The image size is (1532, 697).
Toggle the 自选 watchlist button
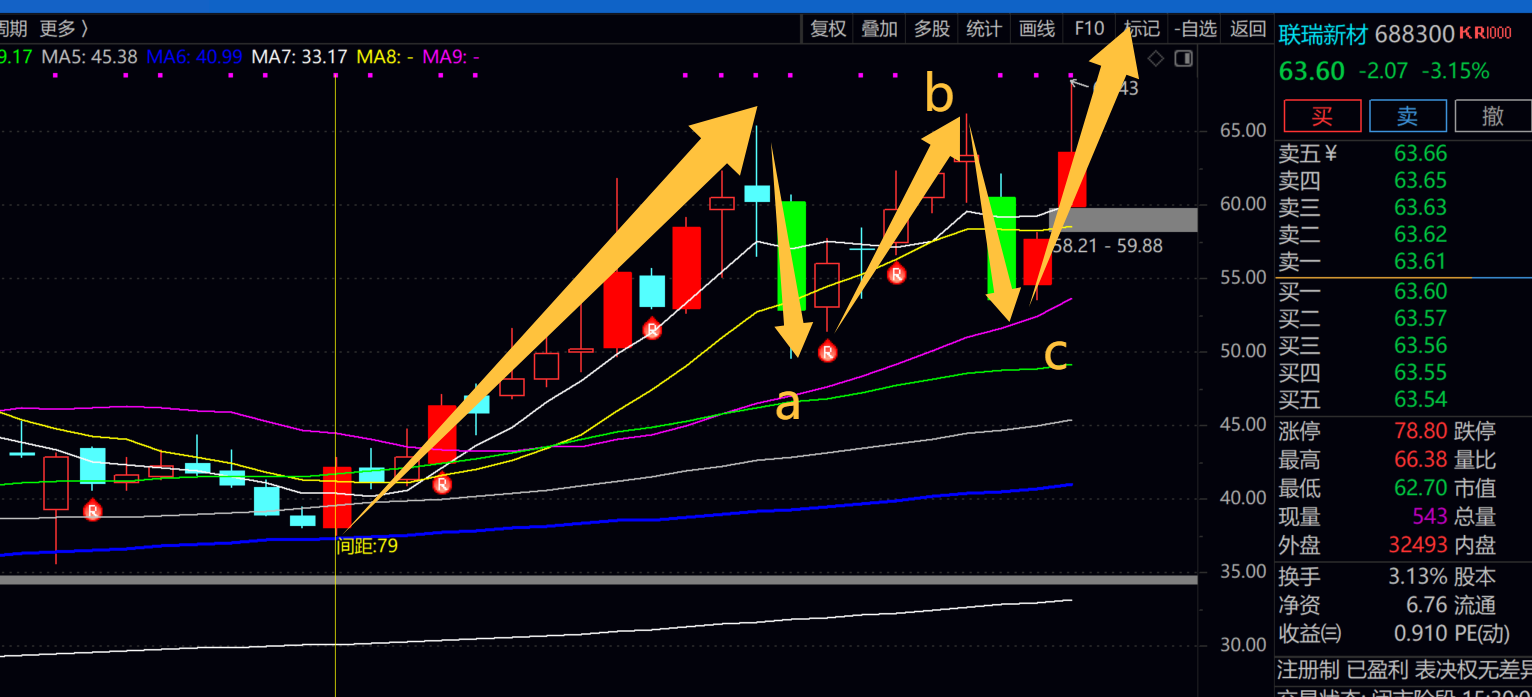click(1195, 29)
